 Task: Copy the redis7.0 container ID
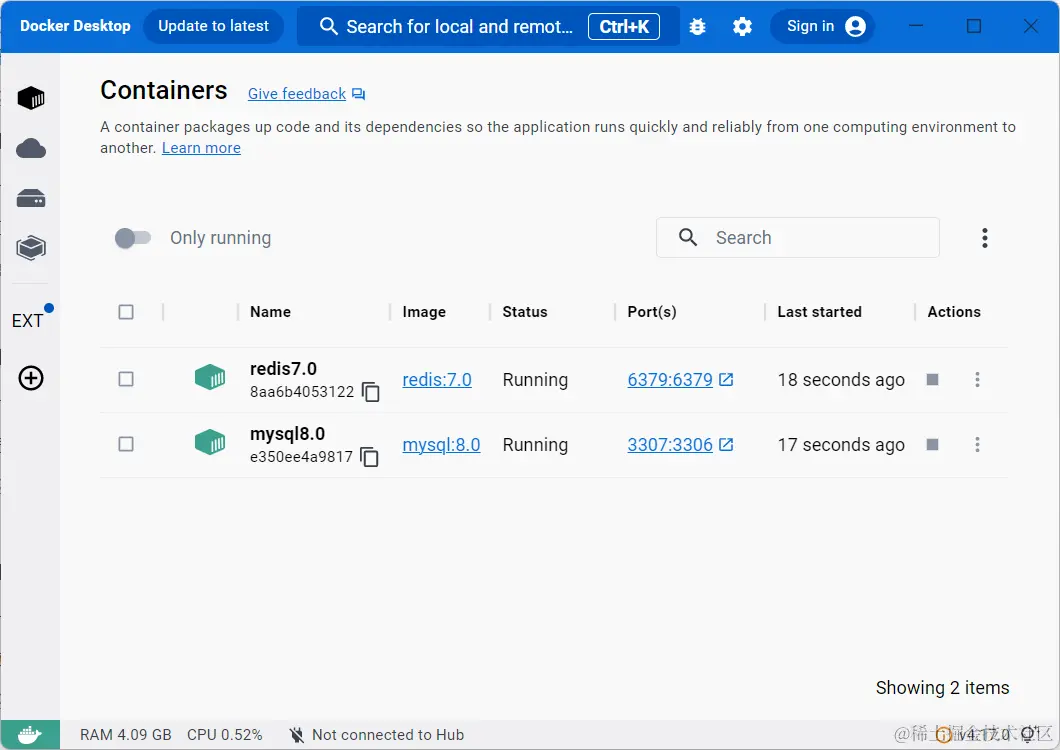[x=370, y=392]
